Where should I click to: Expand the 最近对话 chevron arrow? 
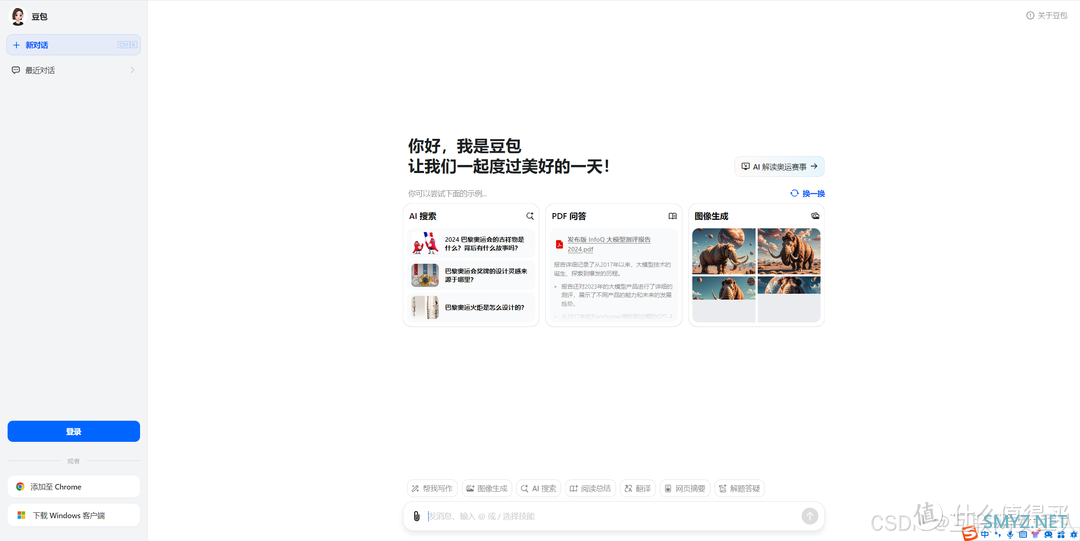132,70
